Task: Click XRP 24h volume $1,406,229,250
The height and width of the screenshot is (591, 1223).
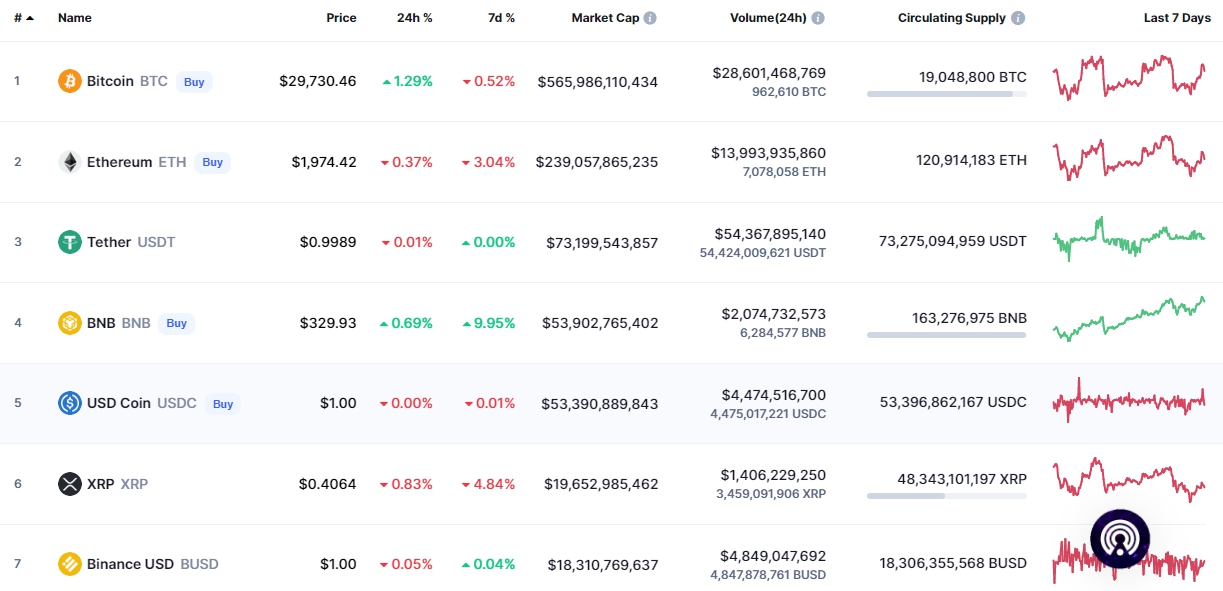Action: (x=773, y=475)
